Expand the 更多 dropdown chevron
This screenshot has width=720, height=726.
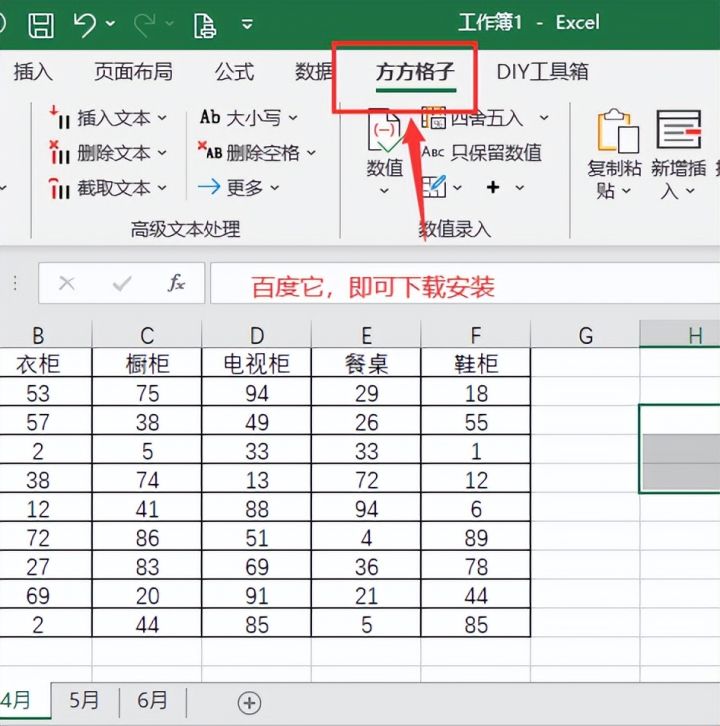275,188
